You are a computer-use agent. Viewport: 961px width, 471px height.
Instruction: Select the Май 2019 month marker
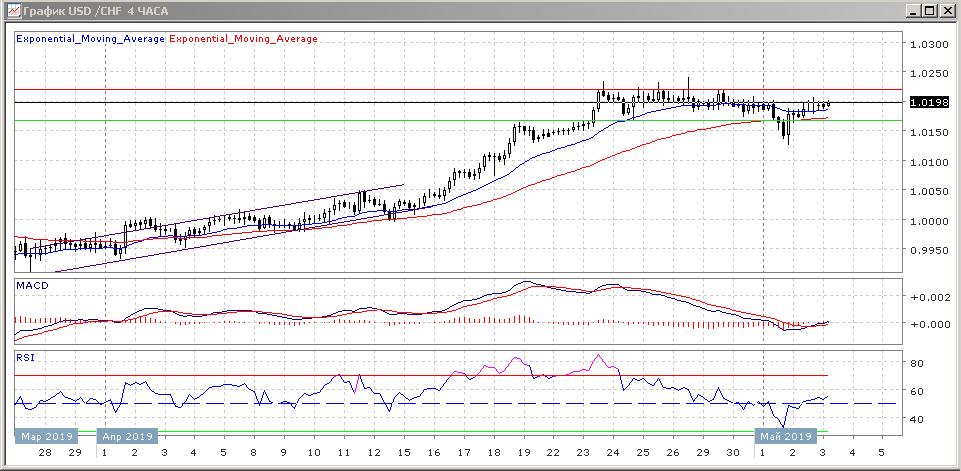[x=783, y=436]
